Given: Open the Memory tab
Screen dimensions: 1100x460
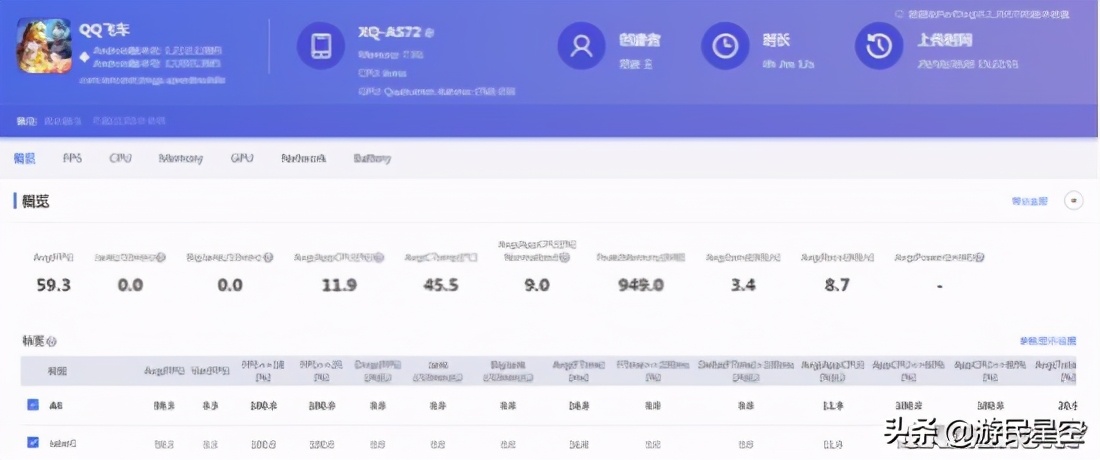Looking at the screenshot, I should pyautogui.click(x=181, y=158).
